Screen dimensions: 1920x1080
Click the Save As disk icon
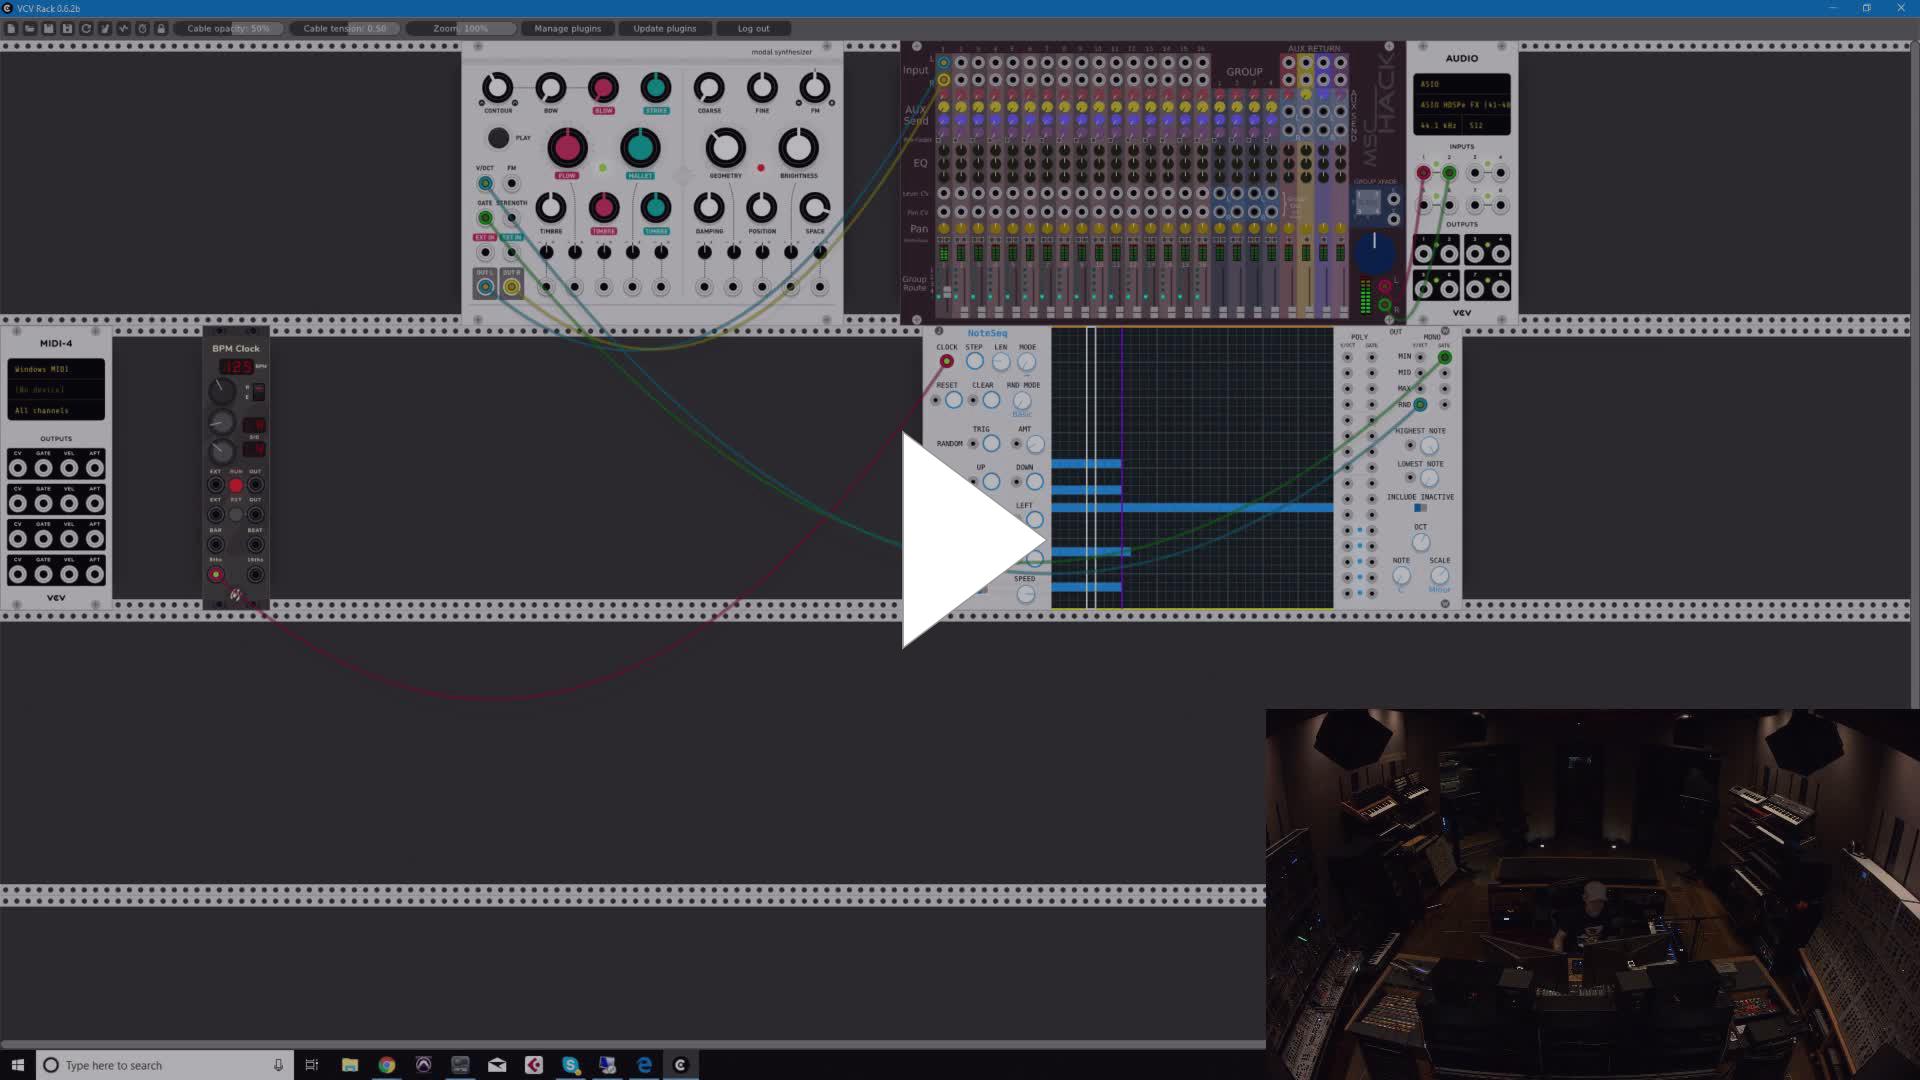pyautogui.click(x=67, y=28)
